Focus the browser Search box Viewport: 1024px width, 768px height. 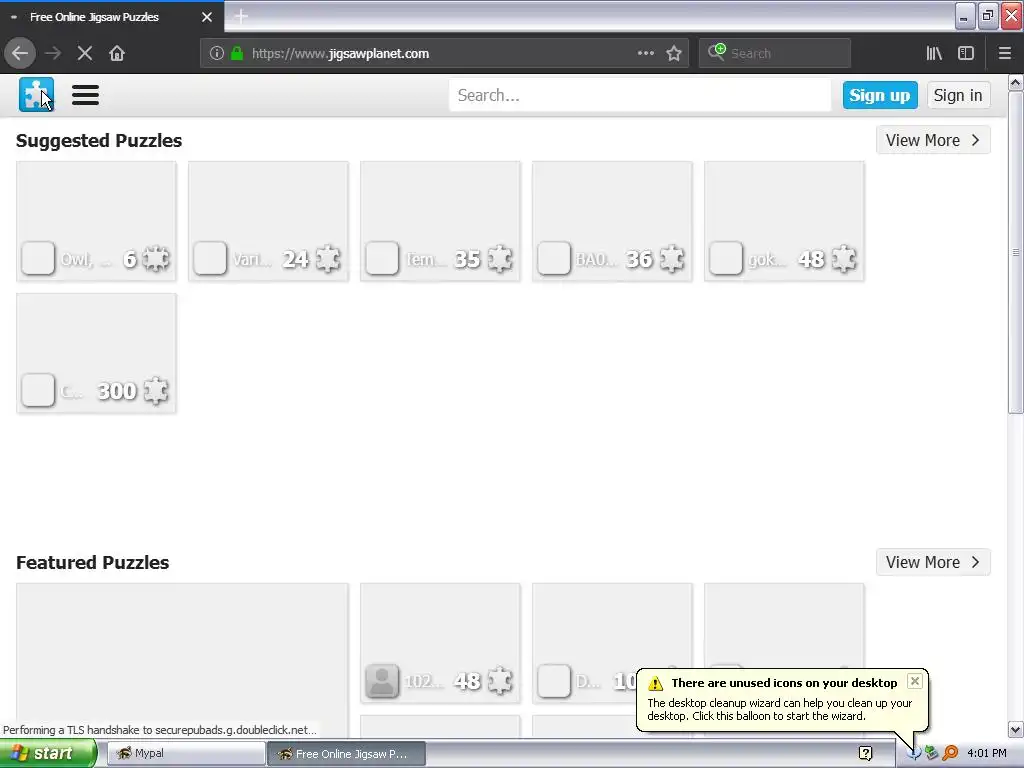click(775, 54)
